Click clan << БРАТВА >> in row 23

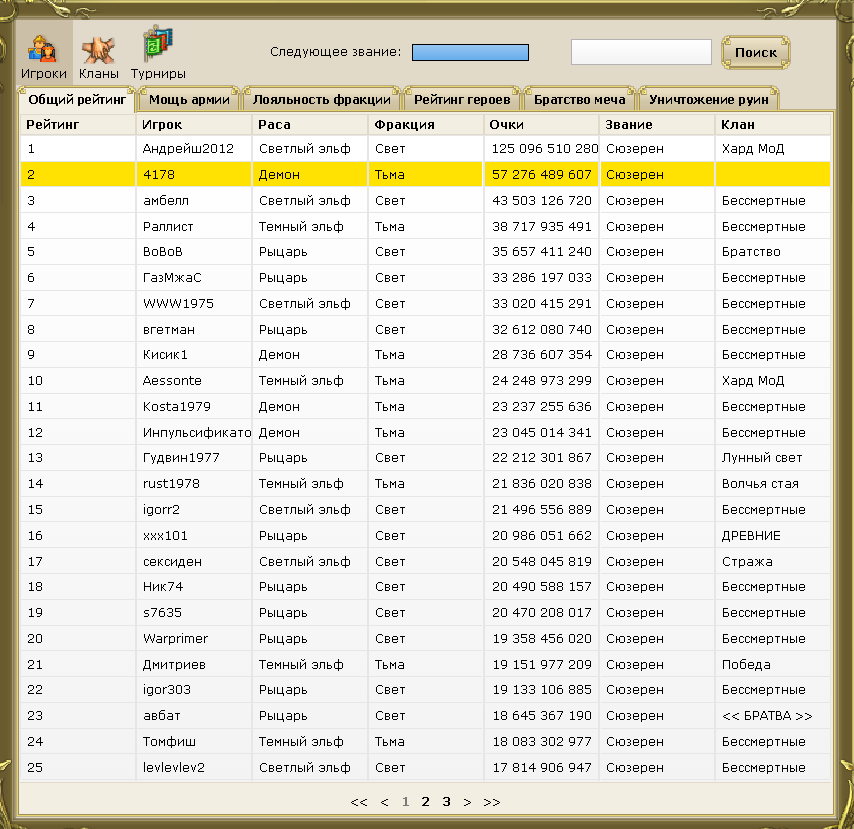click(767, 716)
